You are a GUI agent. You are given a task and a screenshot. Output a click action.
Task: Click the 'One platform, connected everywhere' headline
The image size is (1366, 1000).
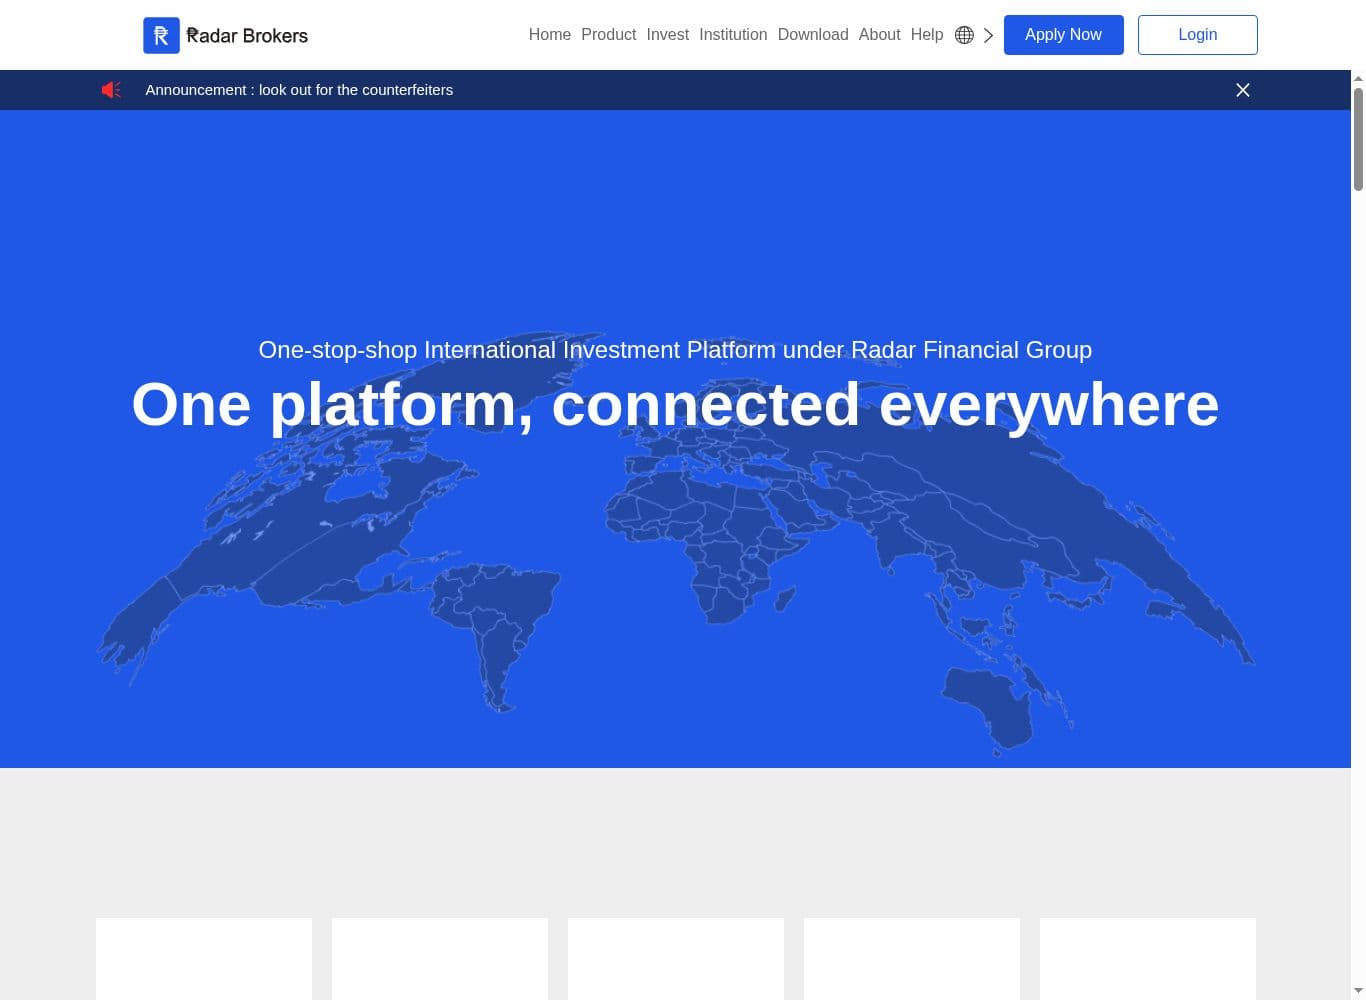pyautogui.click(x=675, y=404)
